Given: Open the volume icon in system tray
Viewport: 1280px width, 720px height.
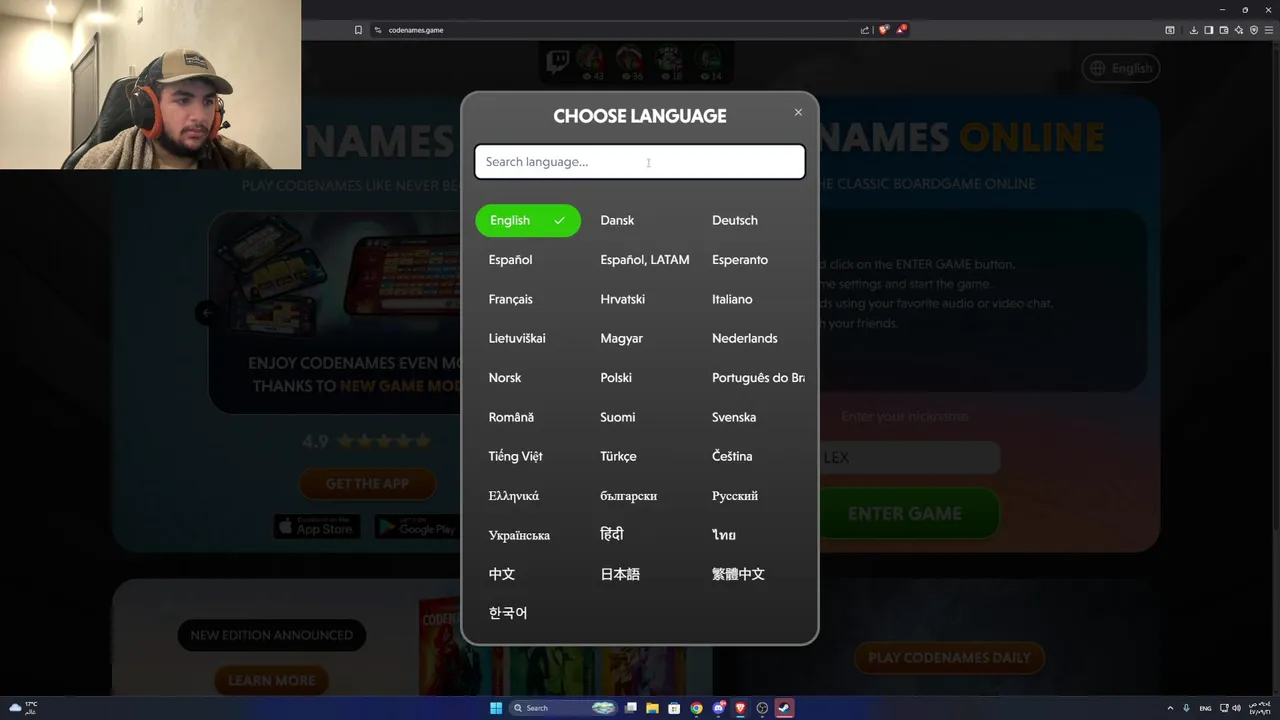Looking at the screenshot, I should (1237, 708).
